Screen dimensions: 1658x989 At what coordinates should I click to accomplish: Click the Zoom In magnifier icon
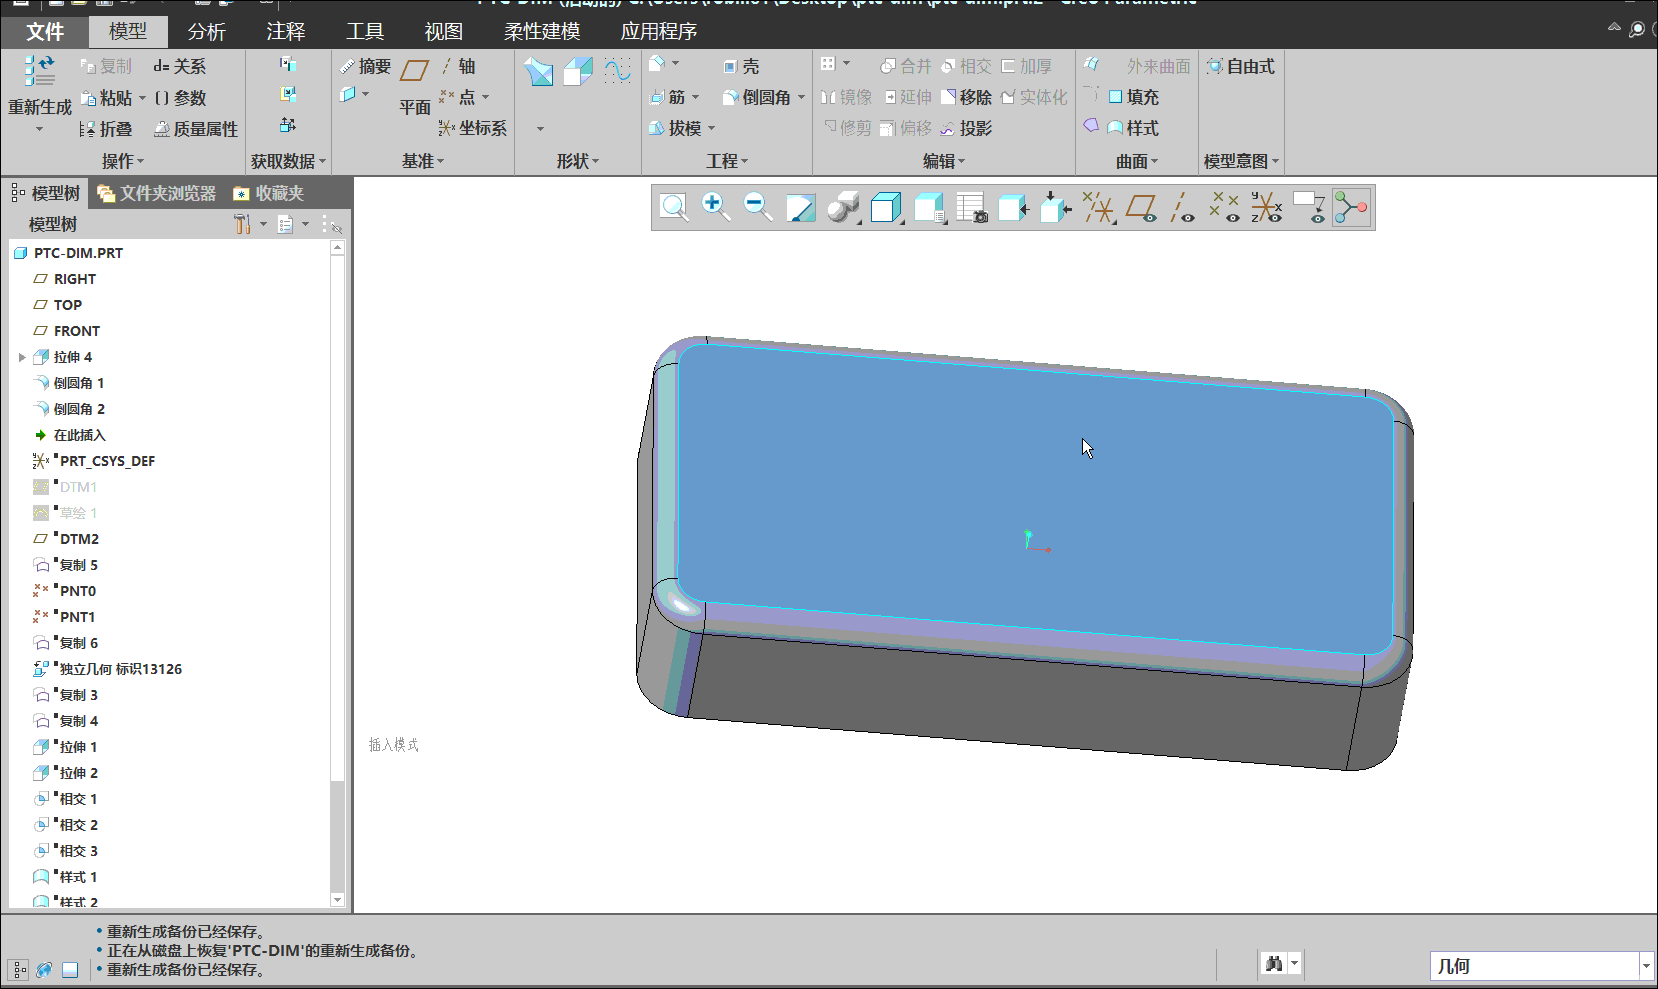(x=715, y=208)
